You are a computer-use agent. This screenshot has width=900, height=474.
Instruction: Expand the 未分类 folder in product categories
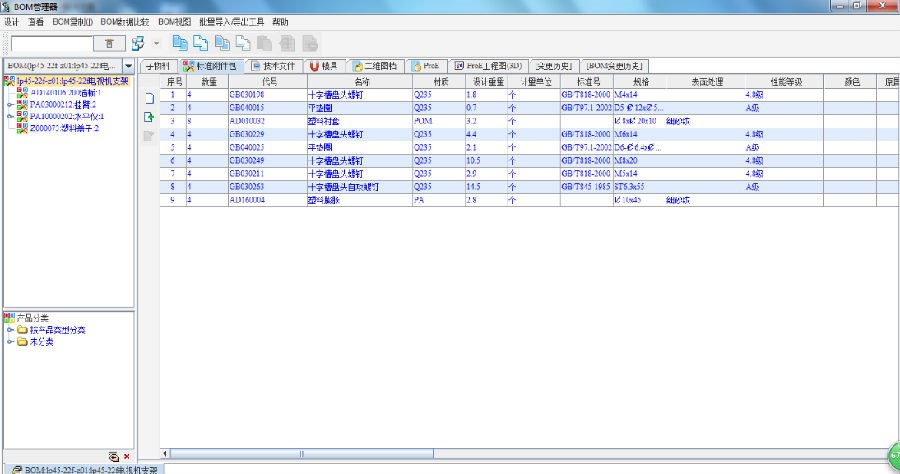[x=9, y=342]
